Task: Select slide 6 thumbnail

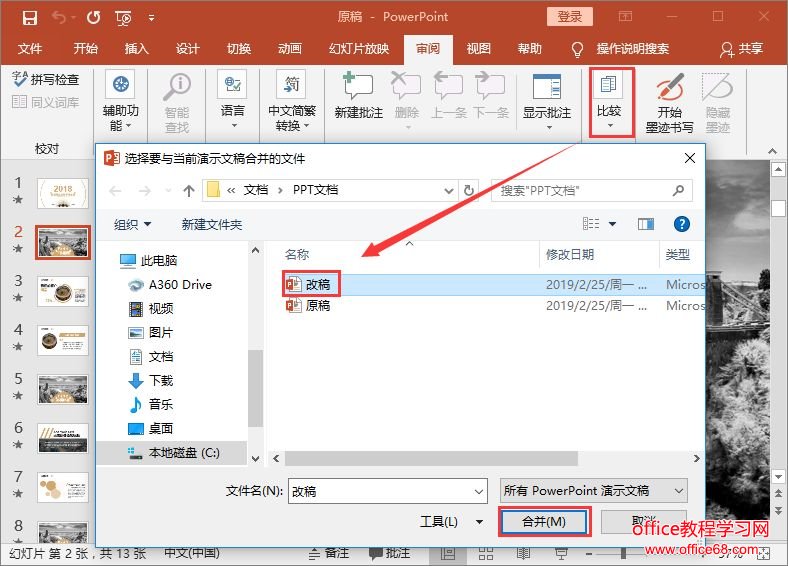Action: (x=62, y=438)
